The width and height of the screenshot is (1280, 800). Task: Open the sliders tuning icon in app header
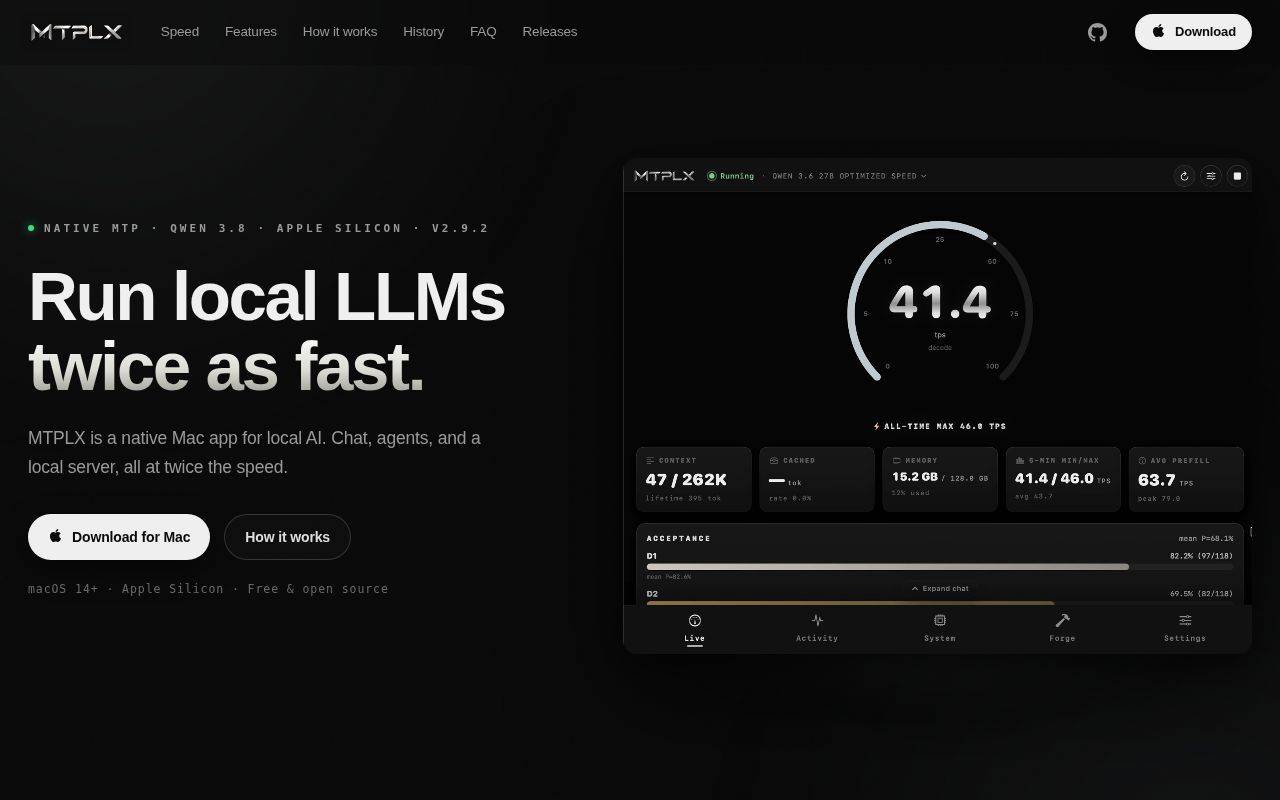click(1211, 176)
